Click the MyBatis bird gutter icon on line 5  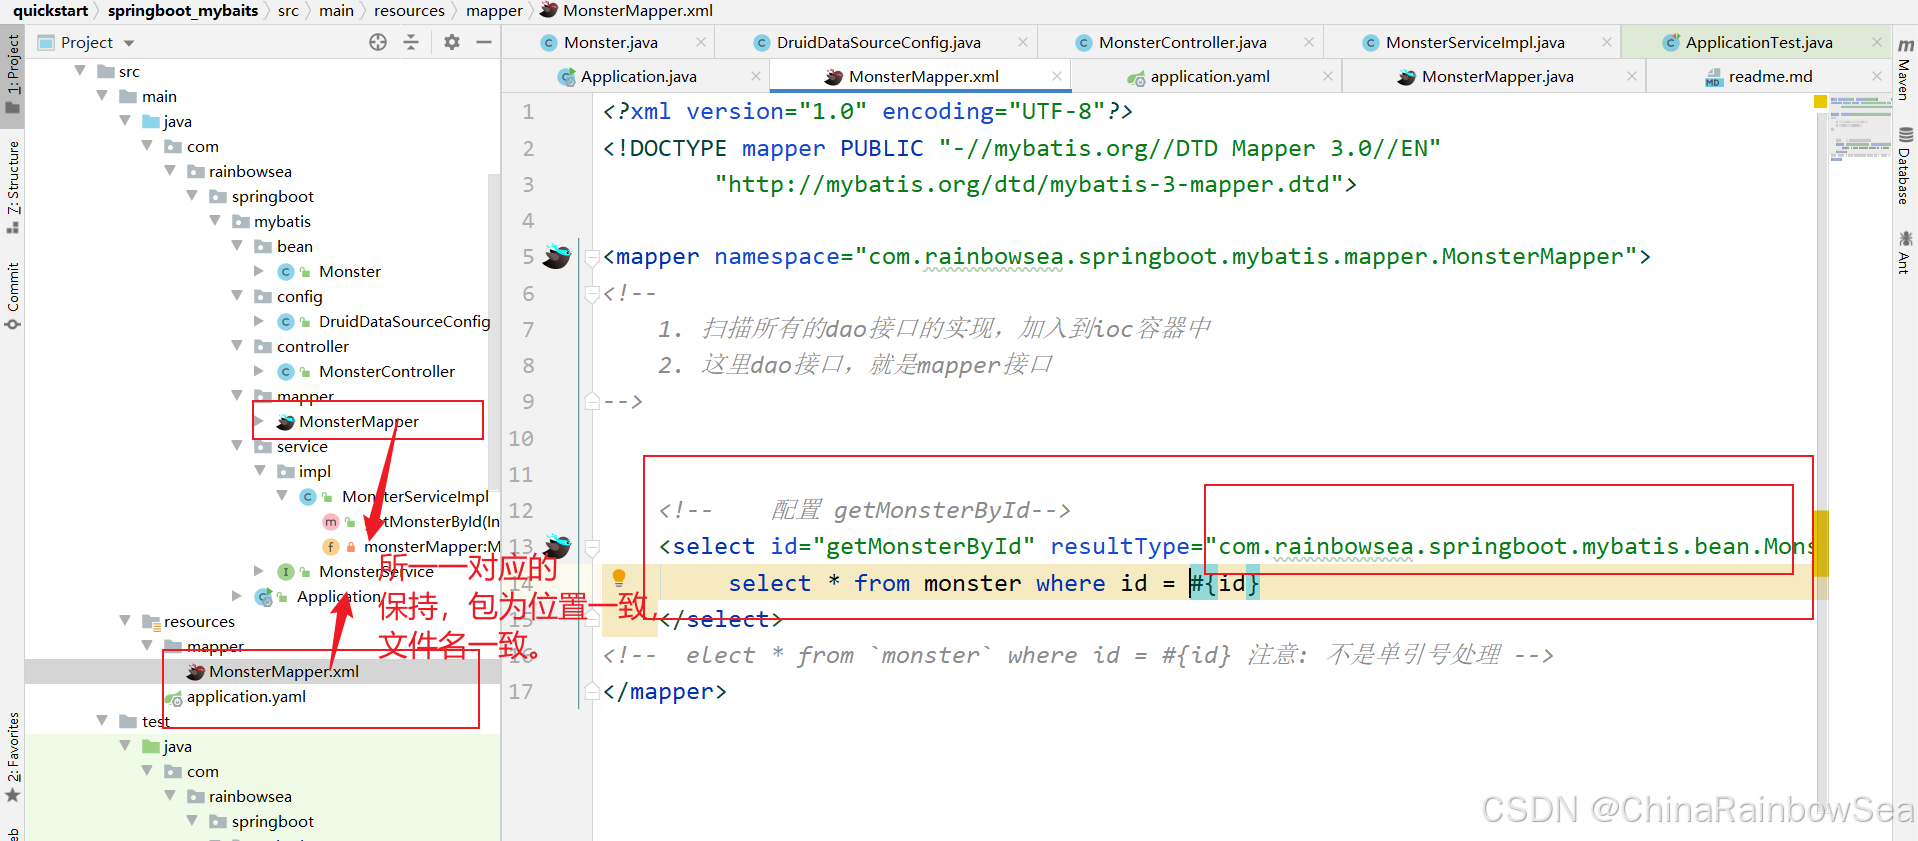pos(556,257)
